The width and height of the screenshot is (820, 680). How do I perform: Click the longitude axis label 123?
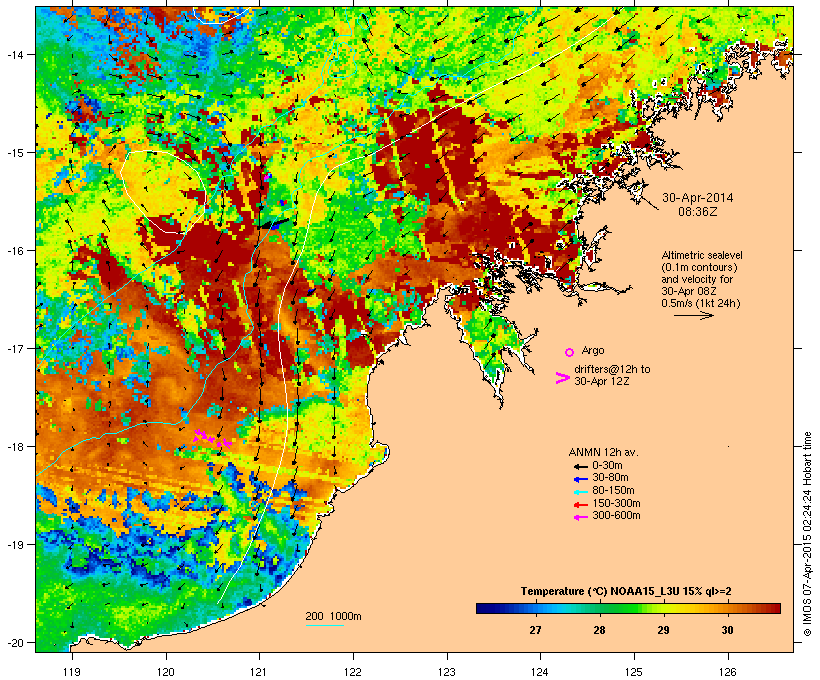pos(447,672)
